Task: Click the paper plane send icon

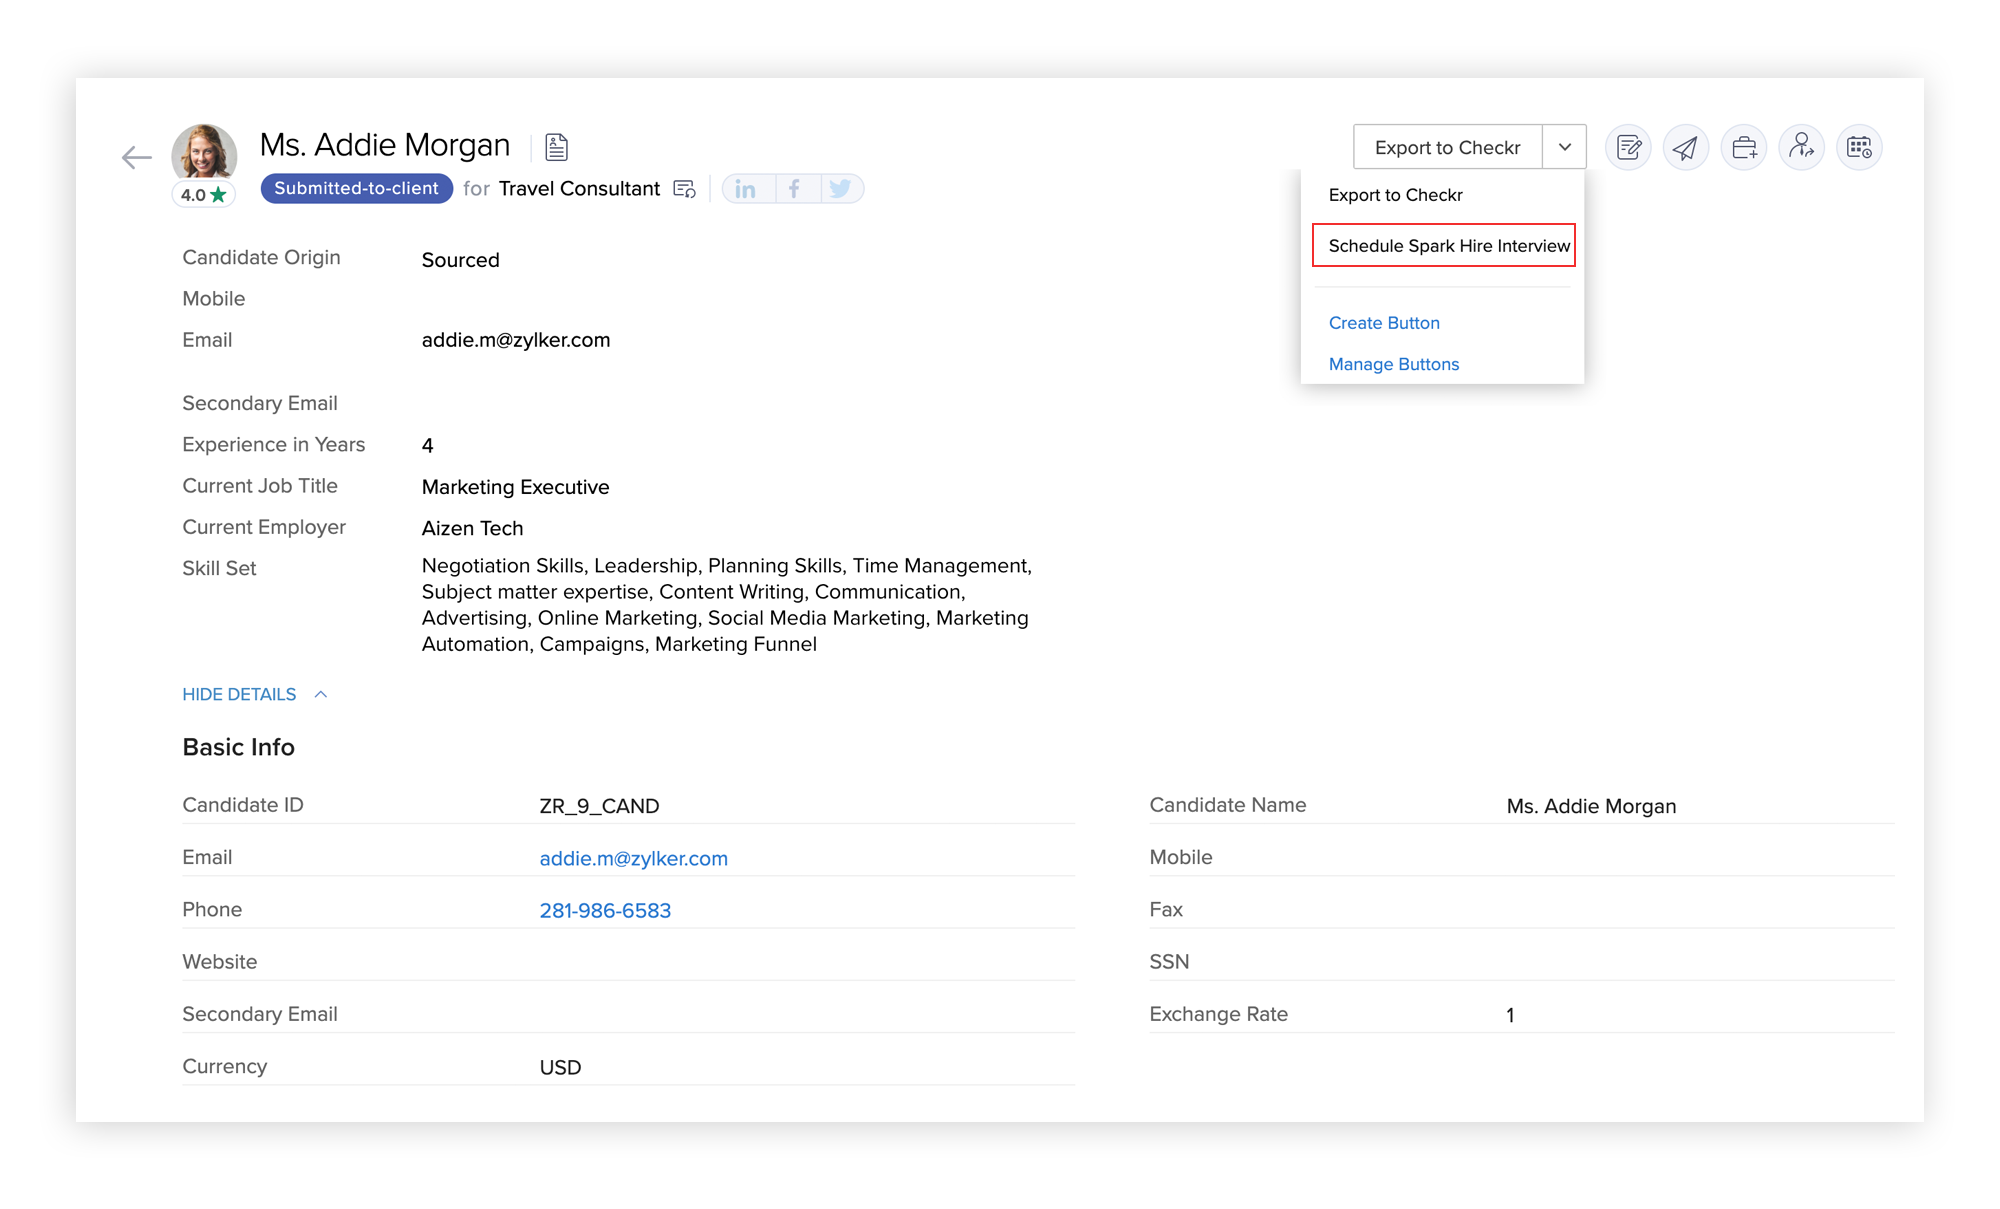Action: (x=1686, y=148)
